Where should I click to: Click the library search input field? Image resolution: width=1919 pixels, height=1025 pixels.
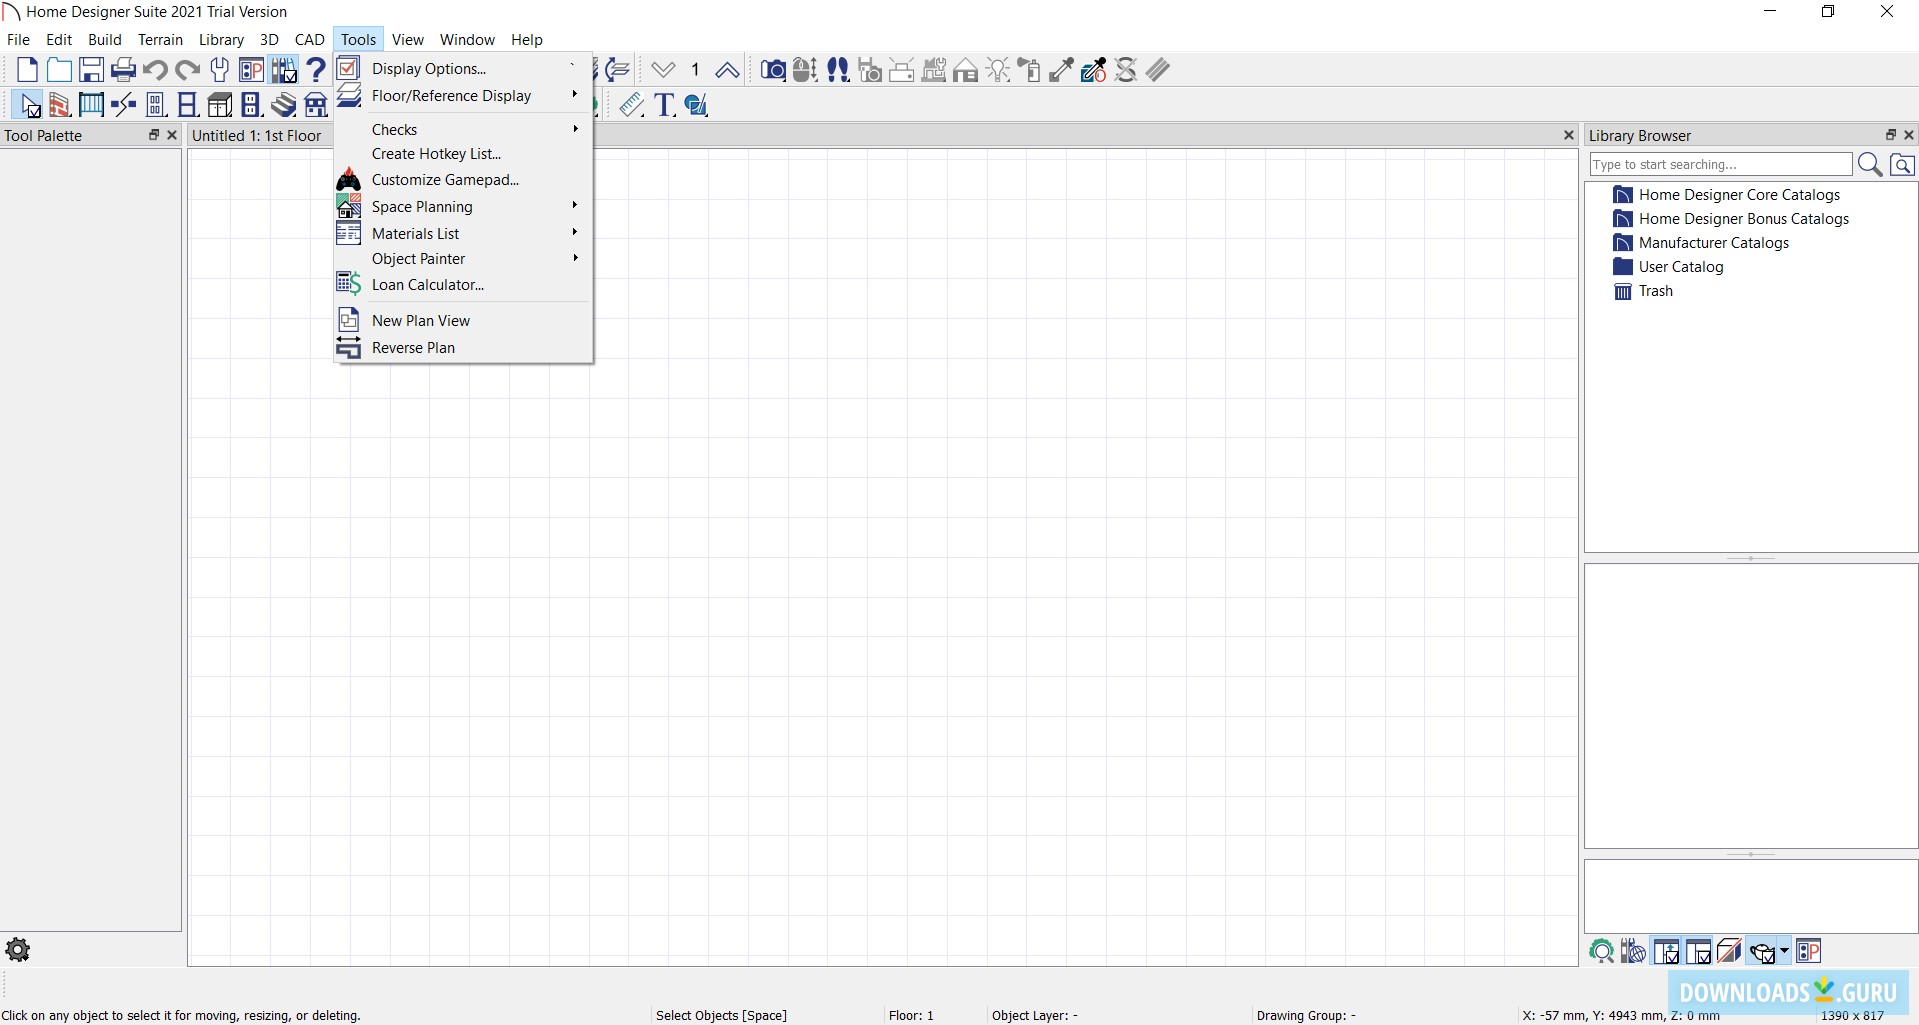tap(1720, 165)
